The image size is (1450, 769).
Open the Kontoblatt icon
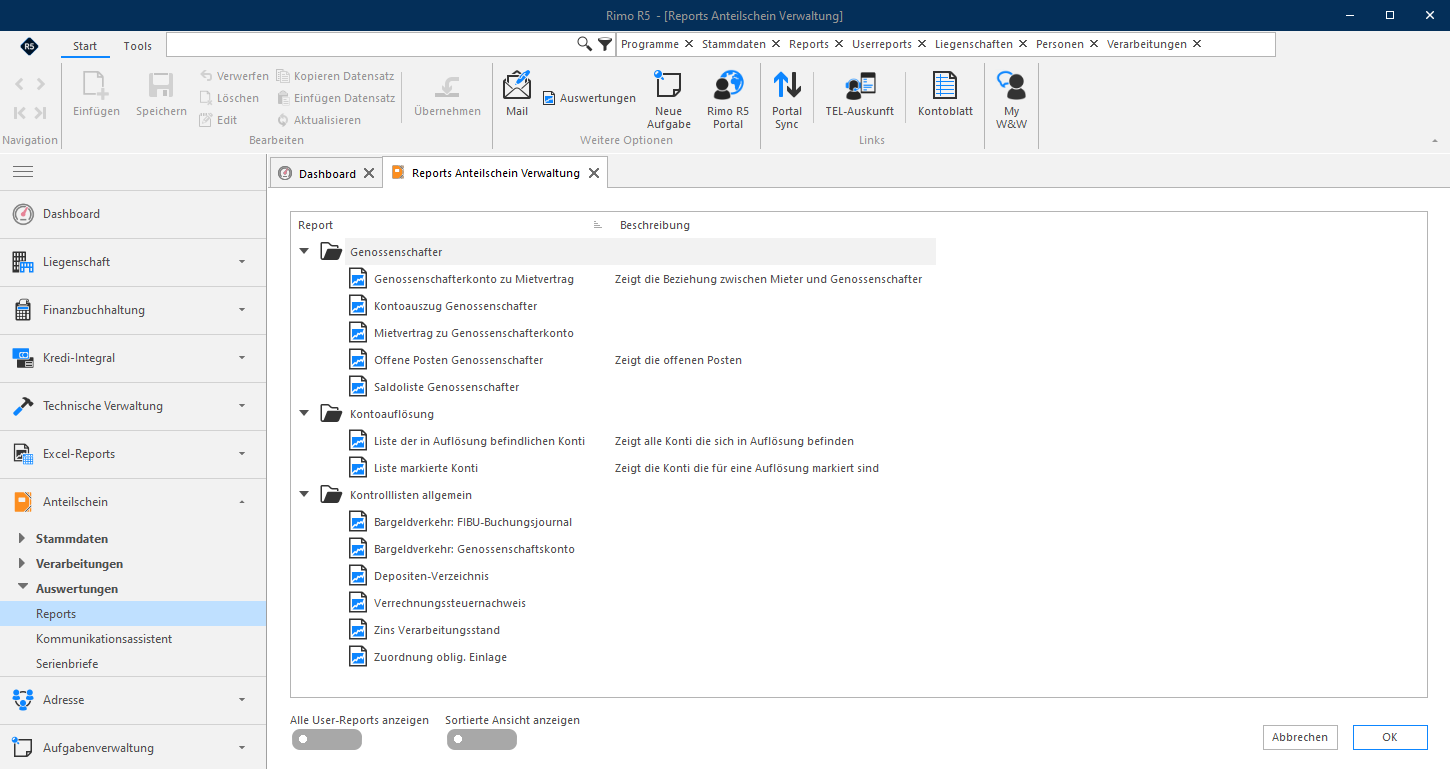coord(945,94)
